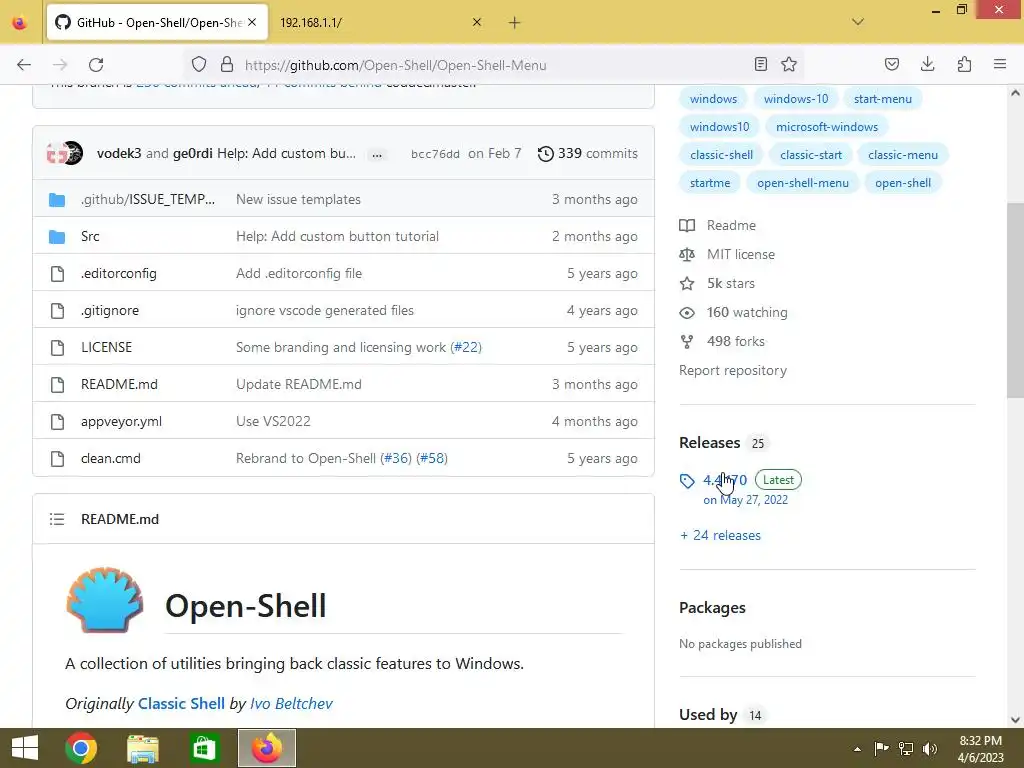
Task: Open the 339 commits history
Action: [588, 153]
